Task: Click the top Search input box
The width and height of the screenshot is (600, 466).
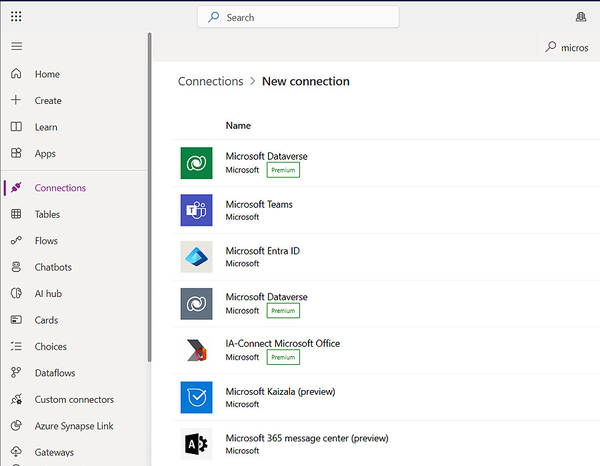Action: coord(298,17)
